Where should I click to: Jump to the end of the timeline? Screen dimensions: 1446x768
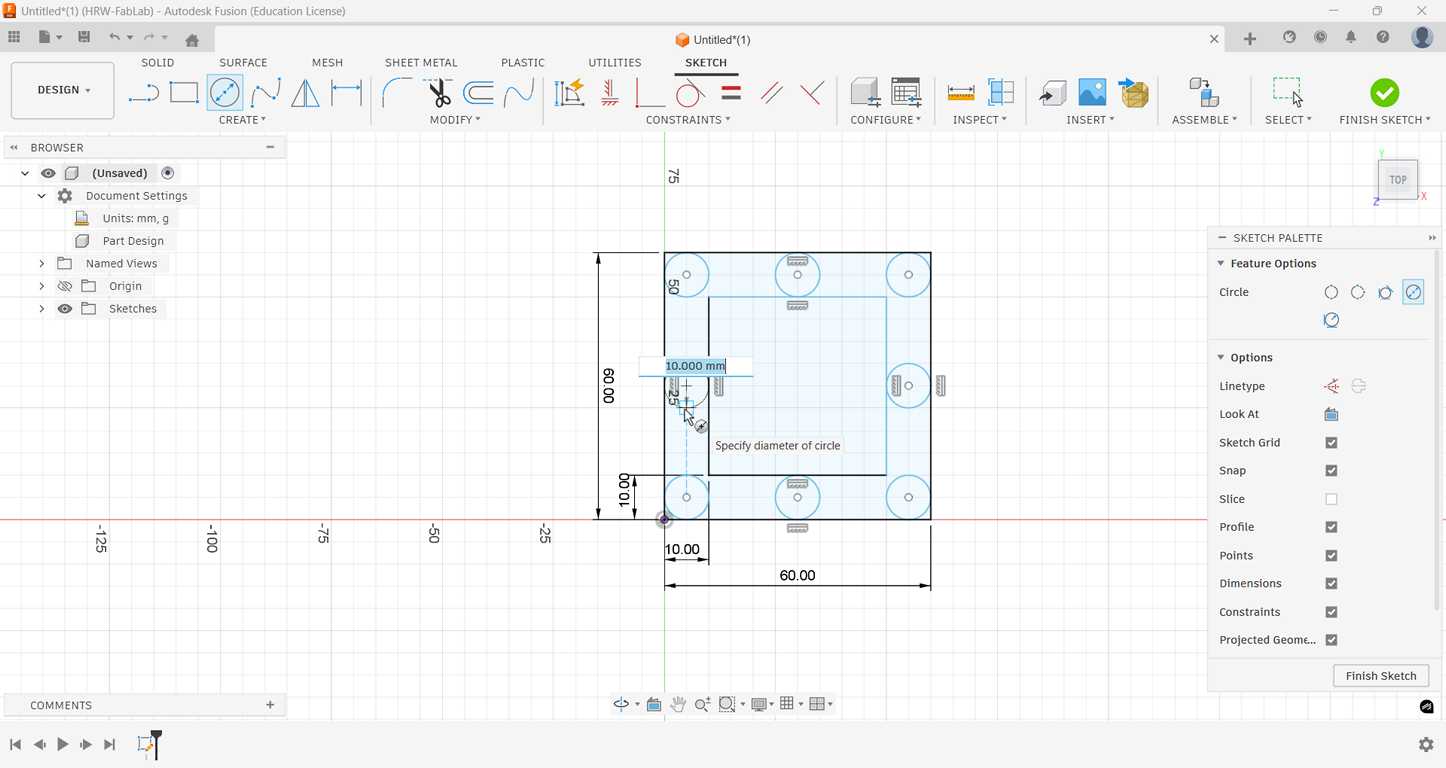pos(110,744)
